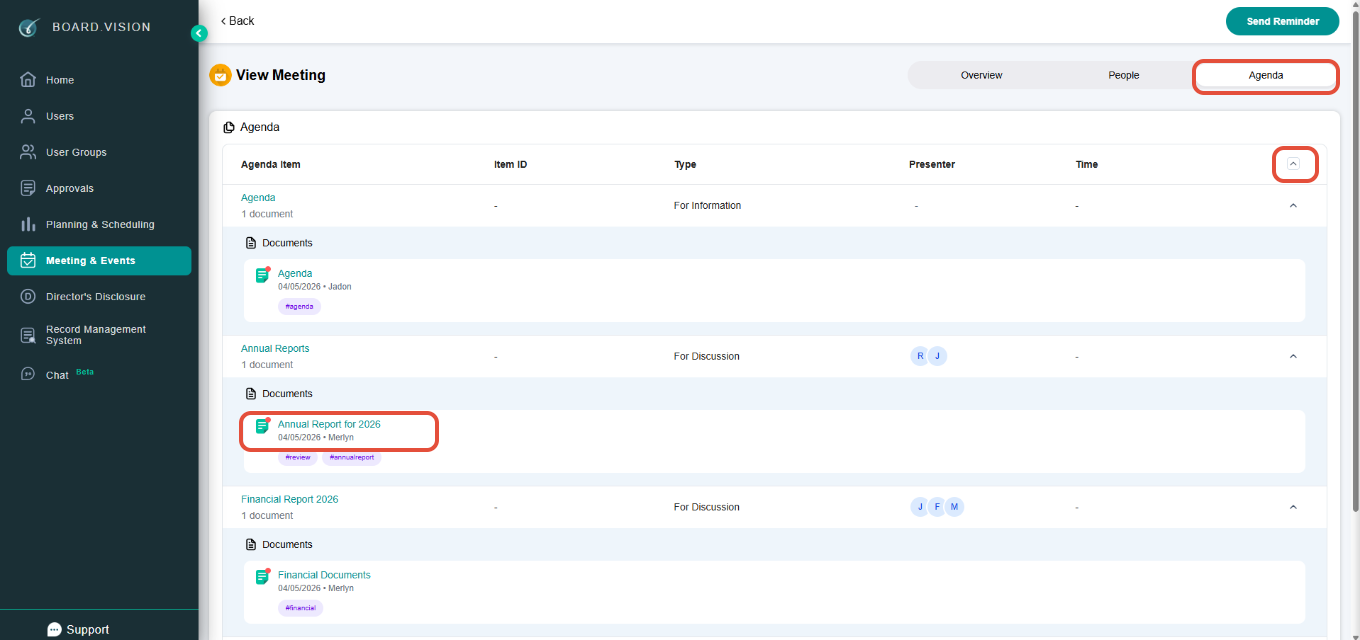1360x640 pixels.
Task: Switch to the People tab
Action: pos(1123,75)
